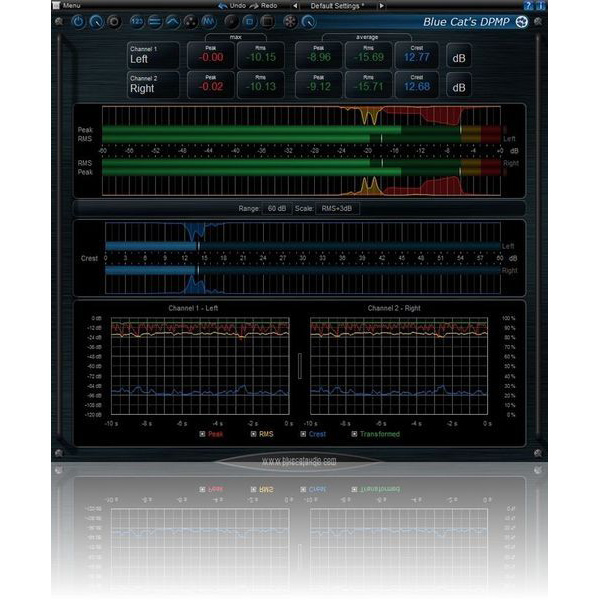Click the dark ring toolbar icon
Viewport: 600px width, 600px height.
(114, 22)
